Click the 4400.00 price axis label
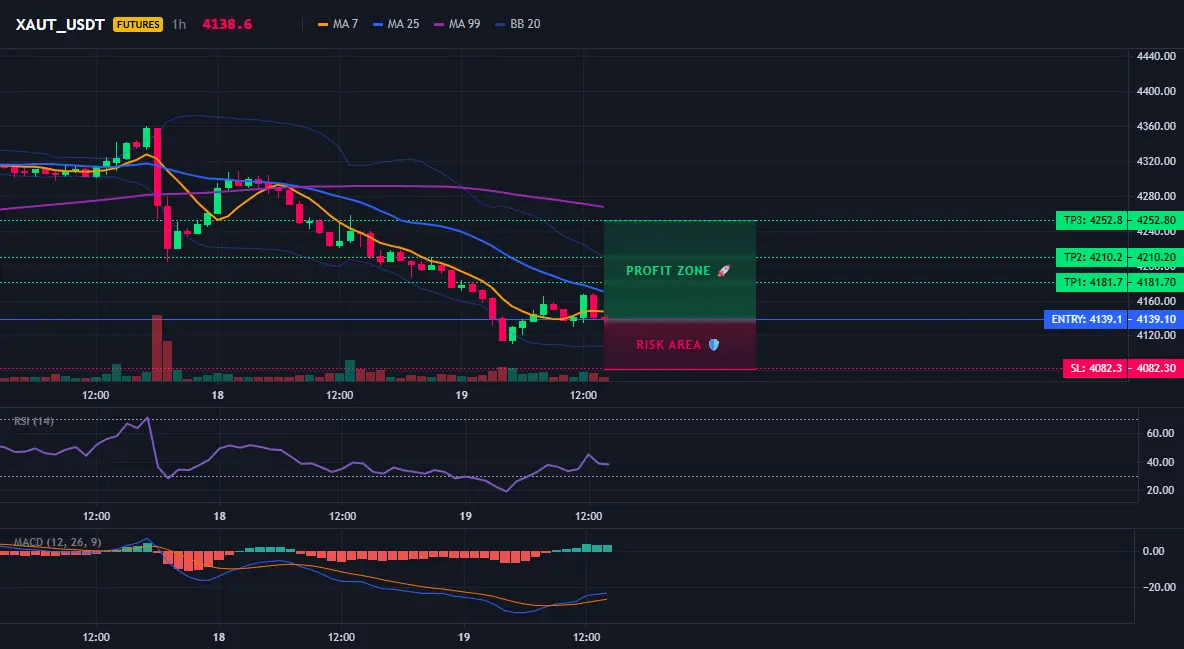This screenshot has height=649, width=1184. point(1156,91)
